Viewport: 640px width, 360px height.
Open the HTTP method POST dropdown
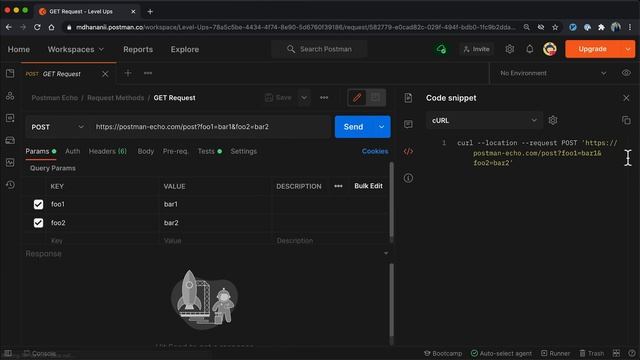(x=57, y=127)
